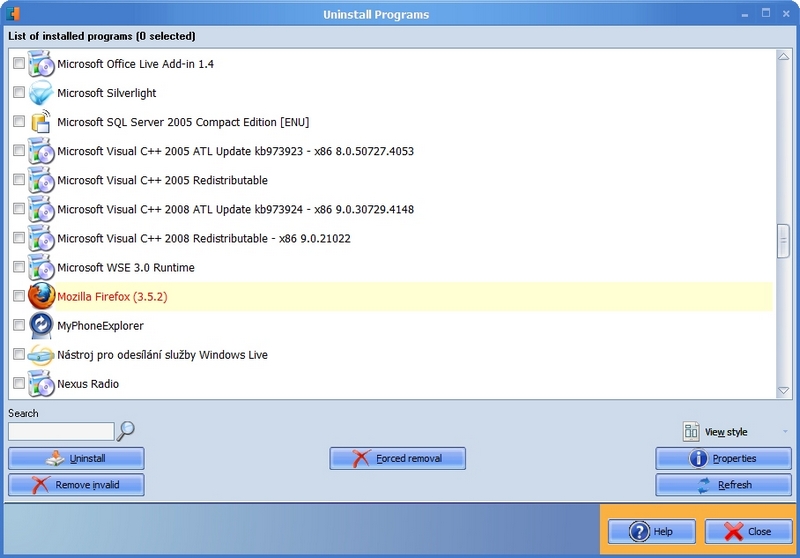The width and height of the screenshot is (800, 558).
Task: Select Microsoft WSE 3.0 Runtime text
Action: tap(126, 268)
